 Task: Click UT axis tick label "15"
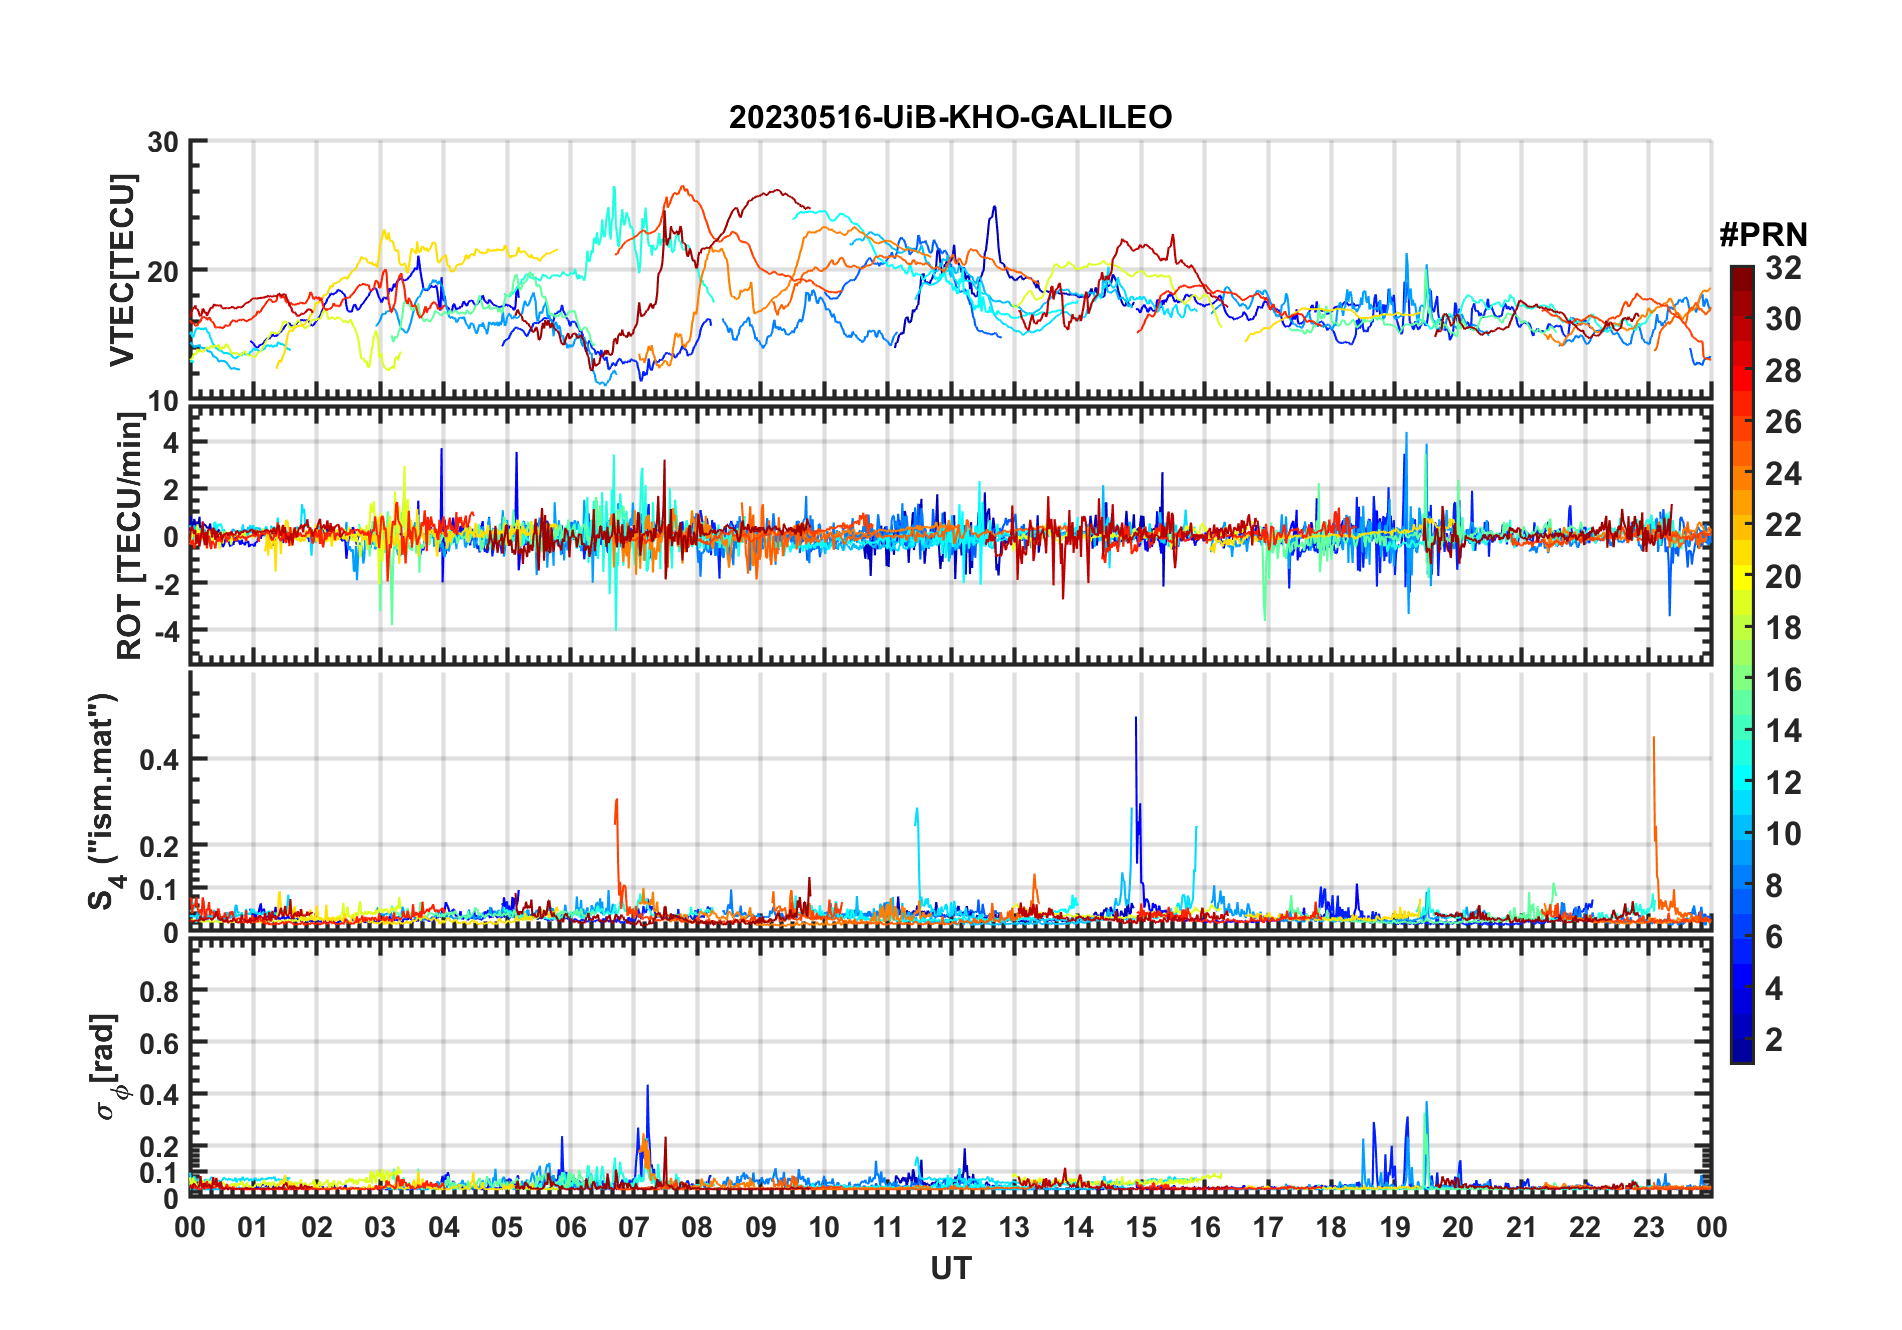click(1141, 1228)
